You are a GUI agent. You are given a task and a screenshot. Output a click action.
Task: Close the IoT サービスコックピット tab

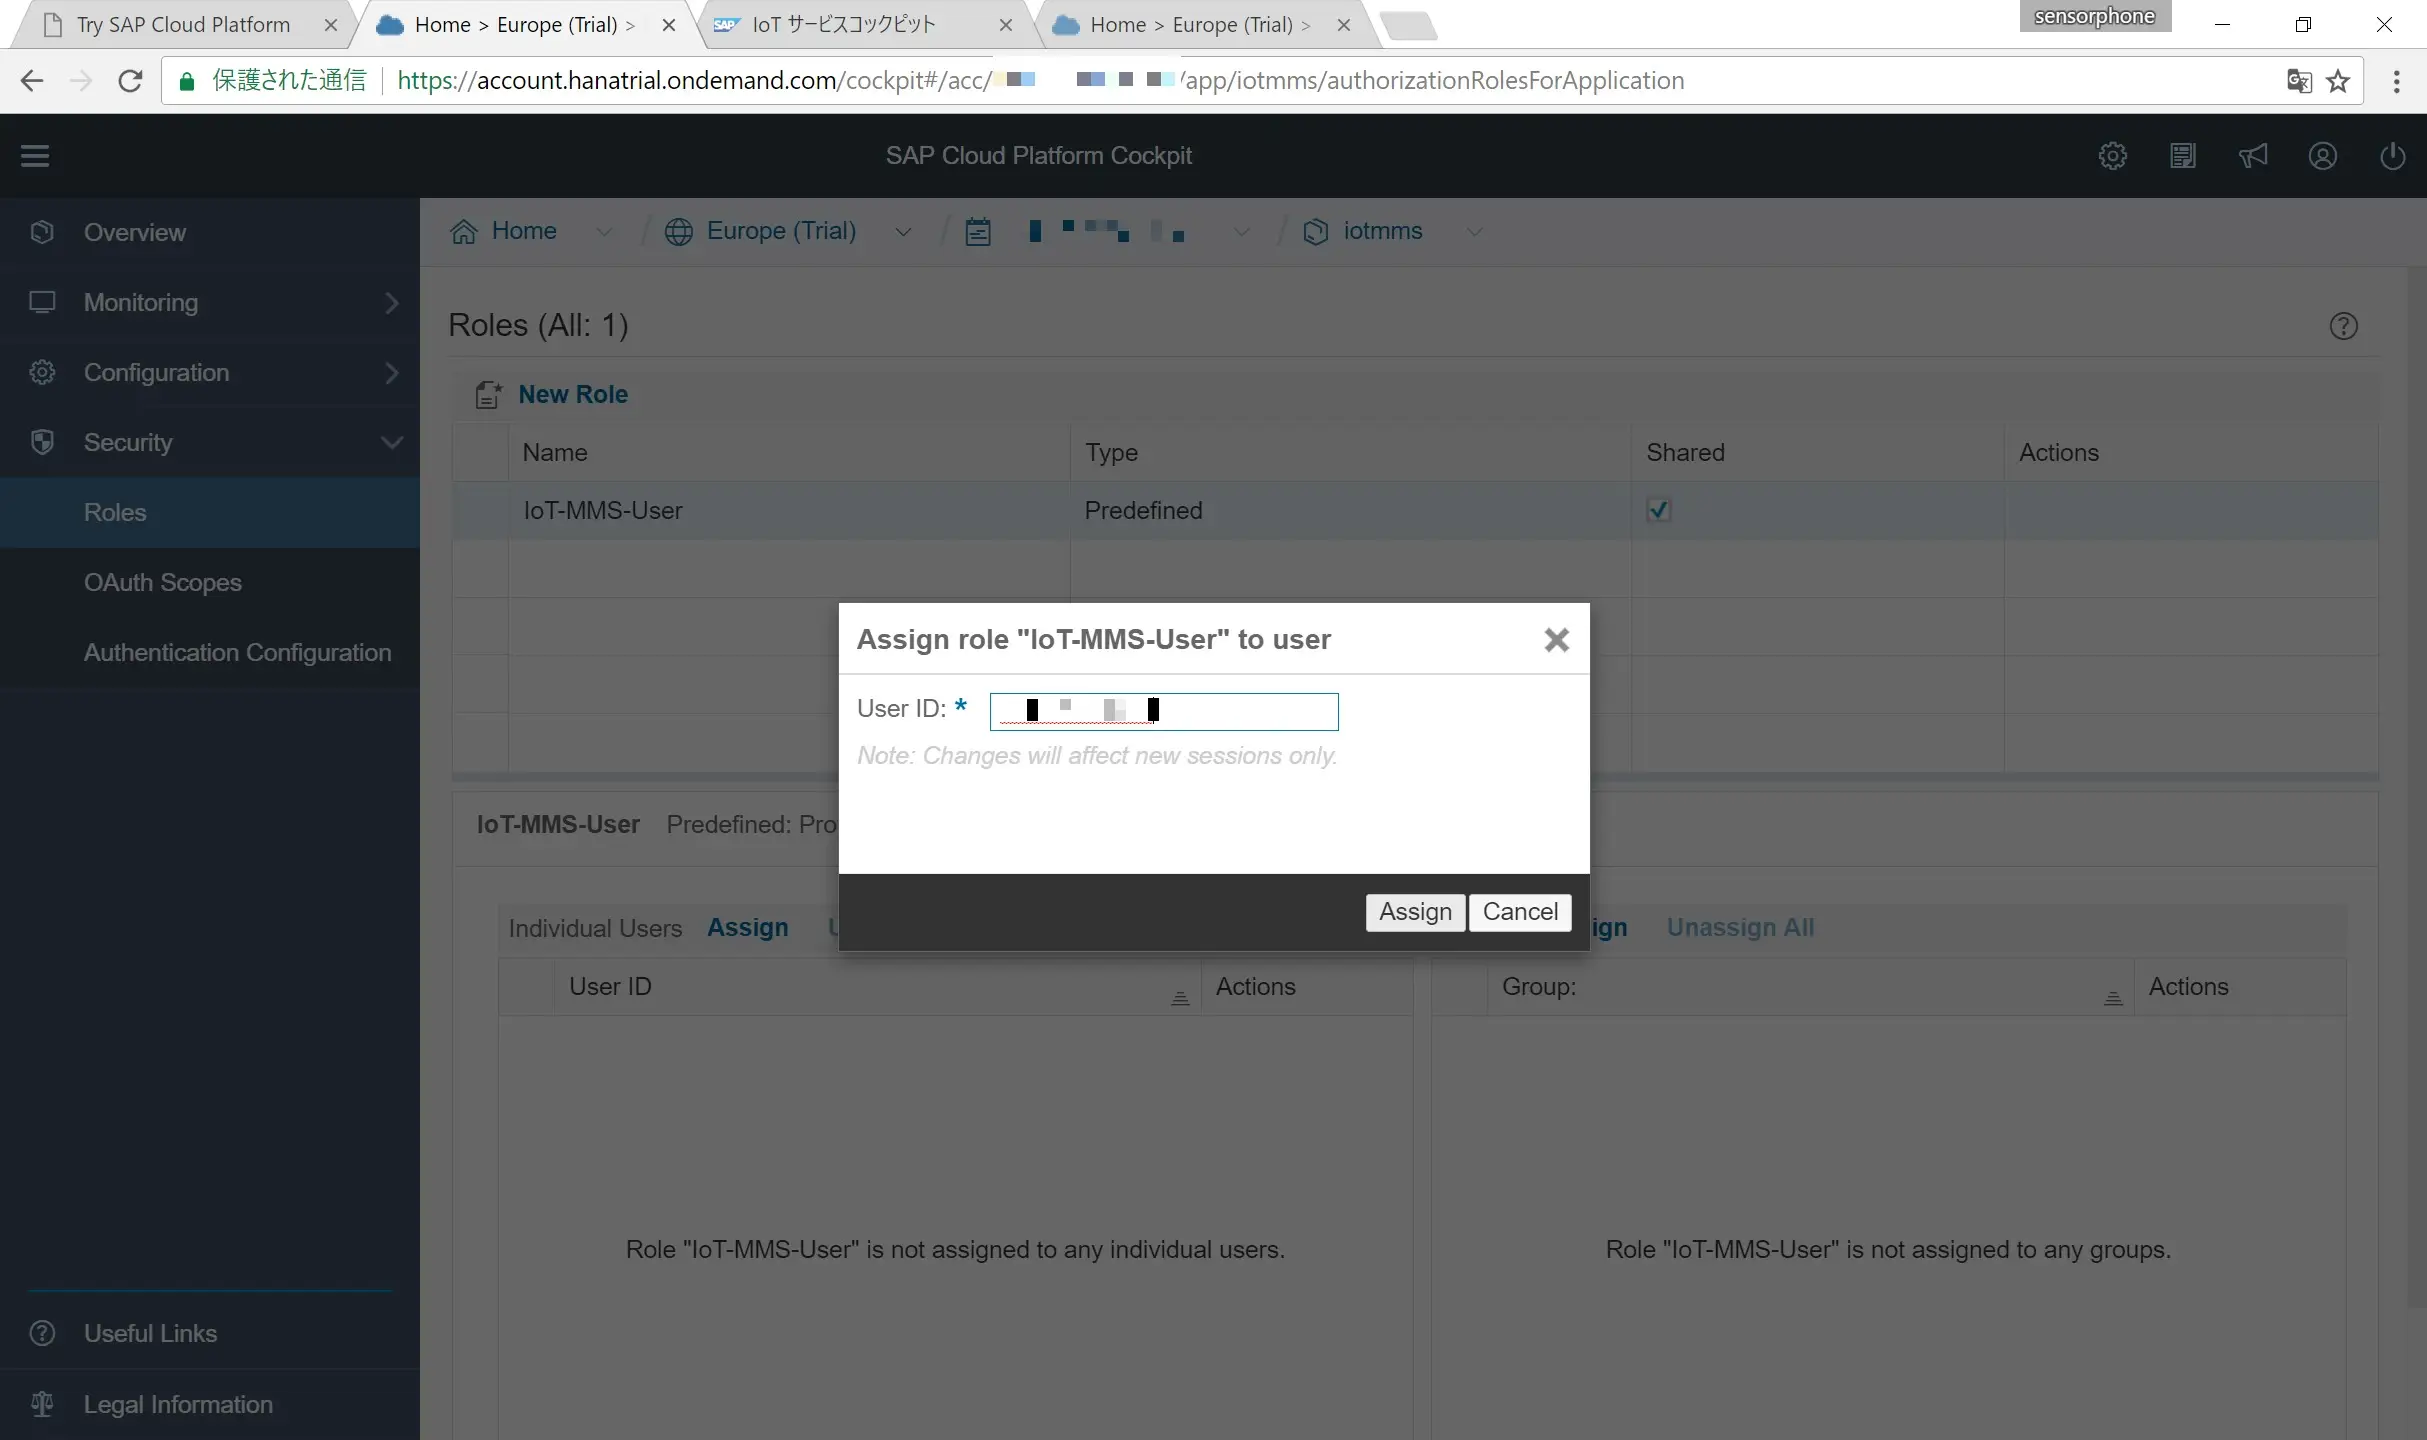pos(1006,26)
